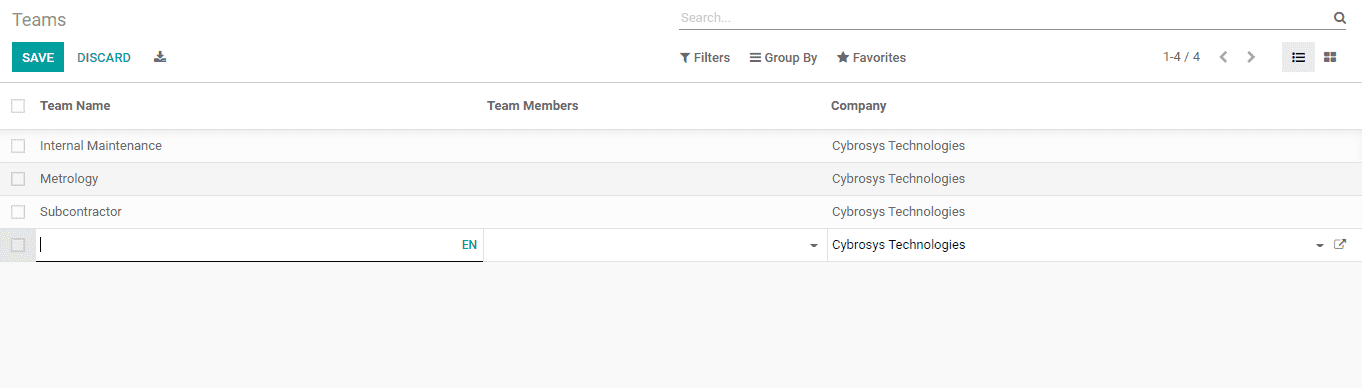Click the EN translation indicator
The image size is (1362, 388).
[x=469, y=244]
